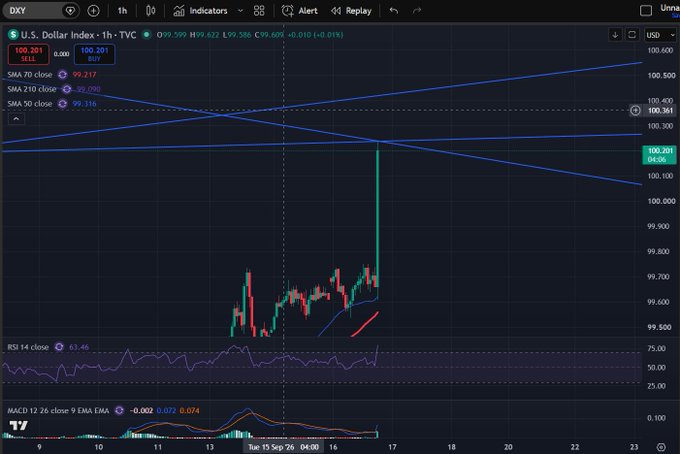Open the Indicators dialog via its label
Image resolution: width=680 pixels, height=454 pixels.
pos(208,10)
